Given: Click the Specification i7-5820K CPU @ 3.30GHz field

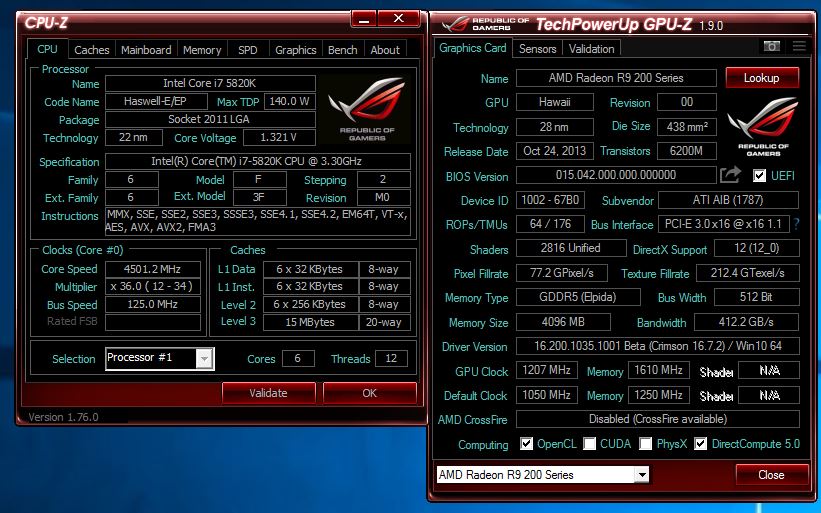Looking at the screenshot, I should click(258, 161).
